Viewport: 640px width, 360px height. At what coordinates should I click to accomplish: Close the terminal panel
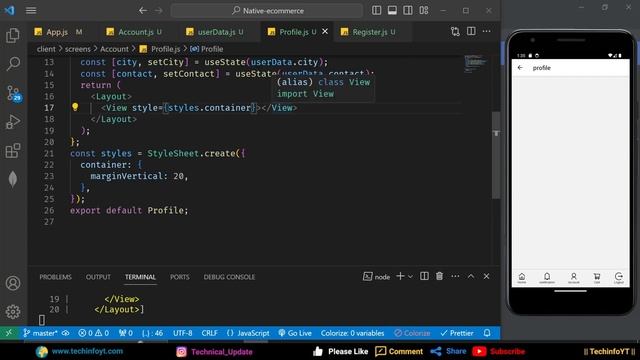point(487,276)
